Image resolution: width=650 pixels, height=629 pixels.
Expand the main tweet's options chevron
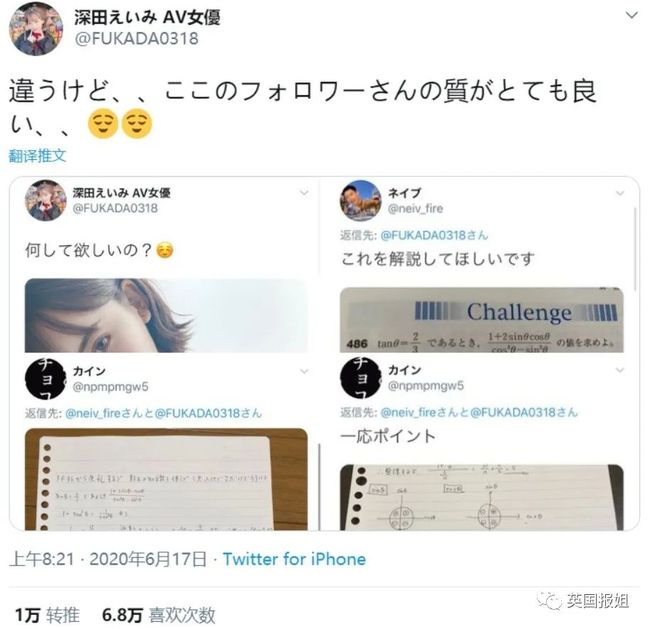click(631, 16)
